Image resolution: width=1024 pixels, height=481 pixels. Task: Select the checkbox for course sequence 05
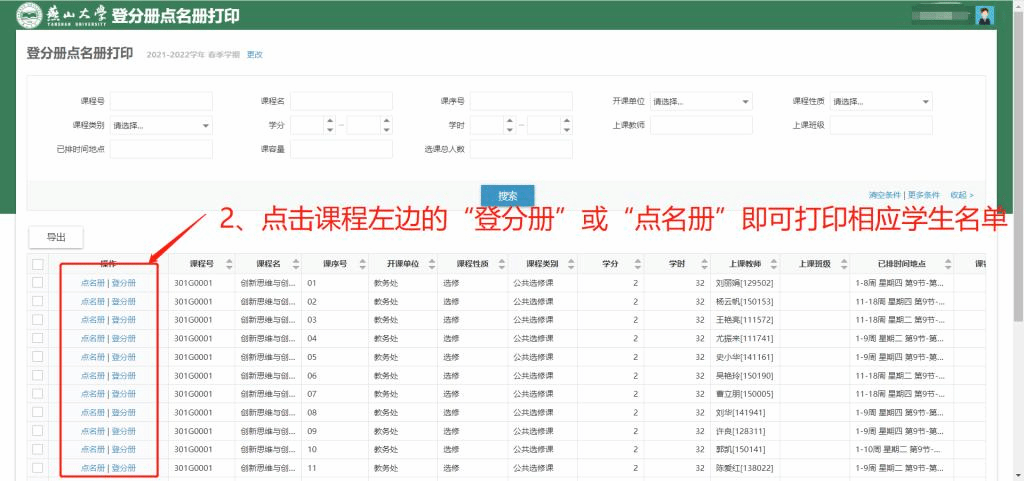coord(38,357)
